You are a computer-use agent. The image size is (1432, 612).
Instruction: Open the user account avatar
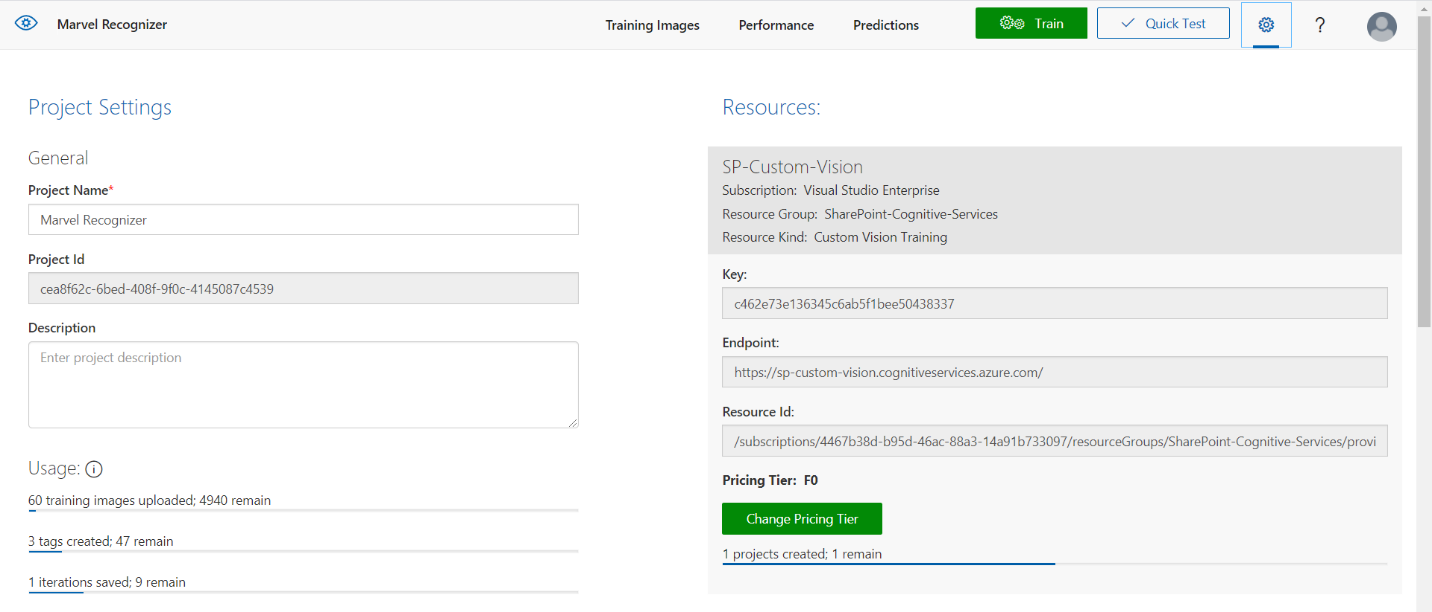(1381, 26)
